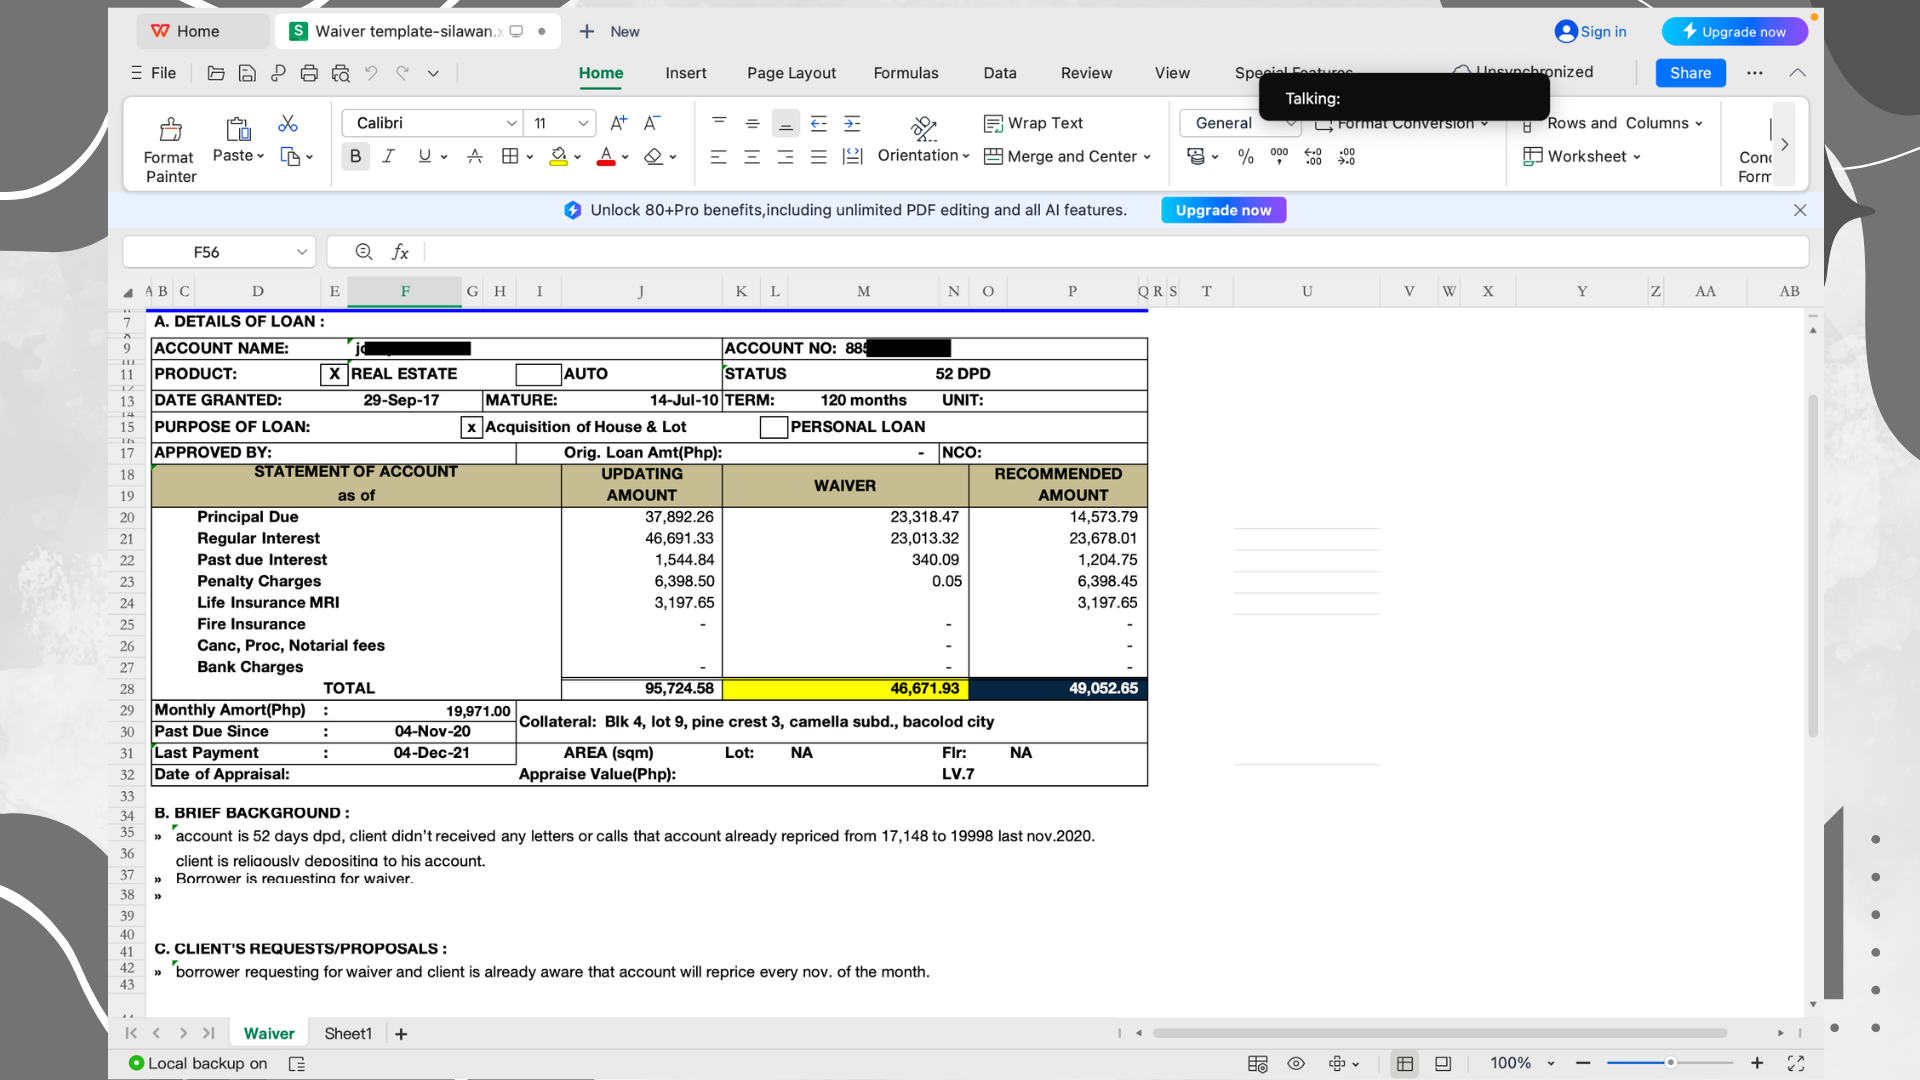Toggle the REAL ESTATE checkbox
The image size is (1920, 1080).
click(x=334, y=374)
